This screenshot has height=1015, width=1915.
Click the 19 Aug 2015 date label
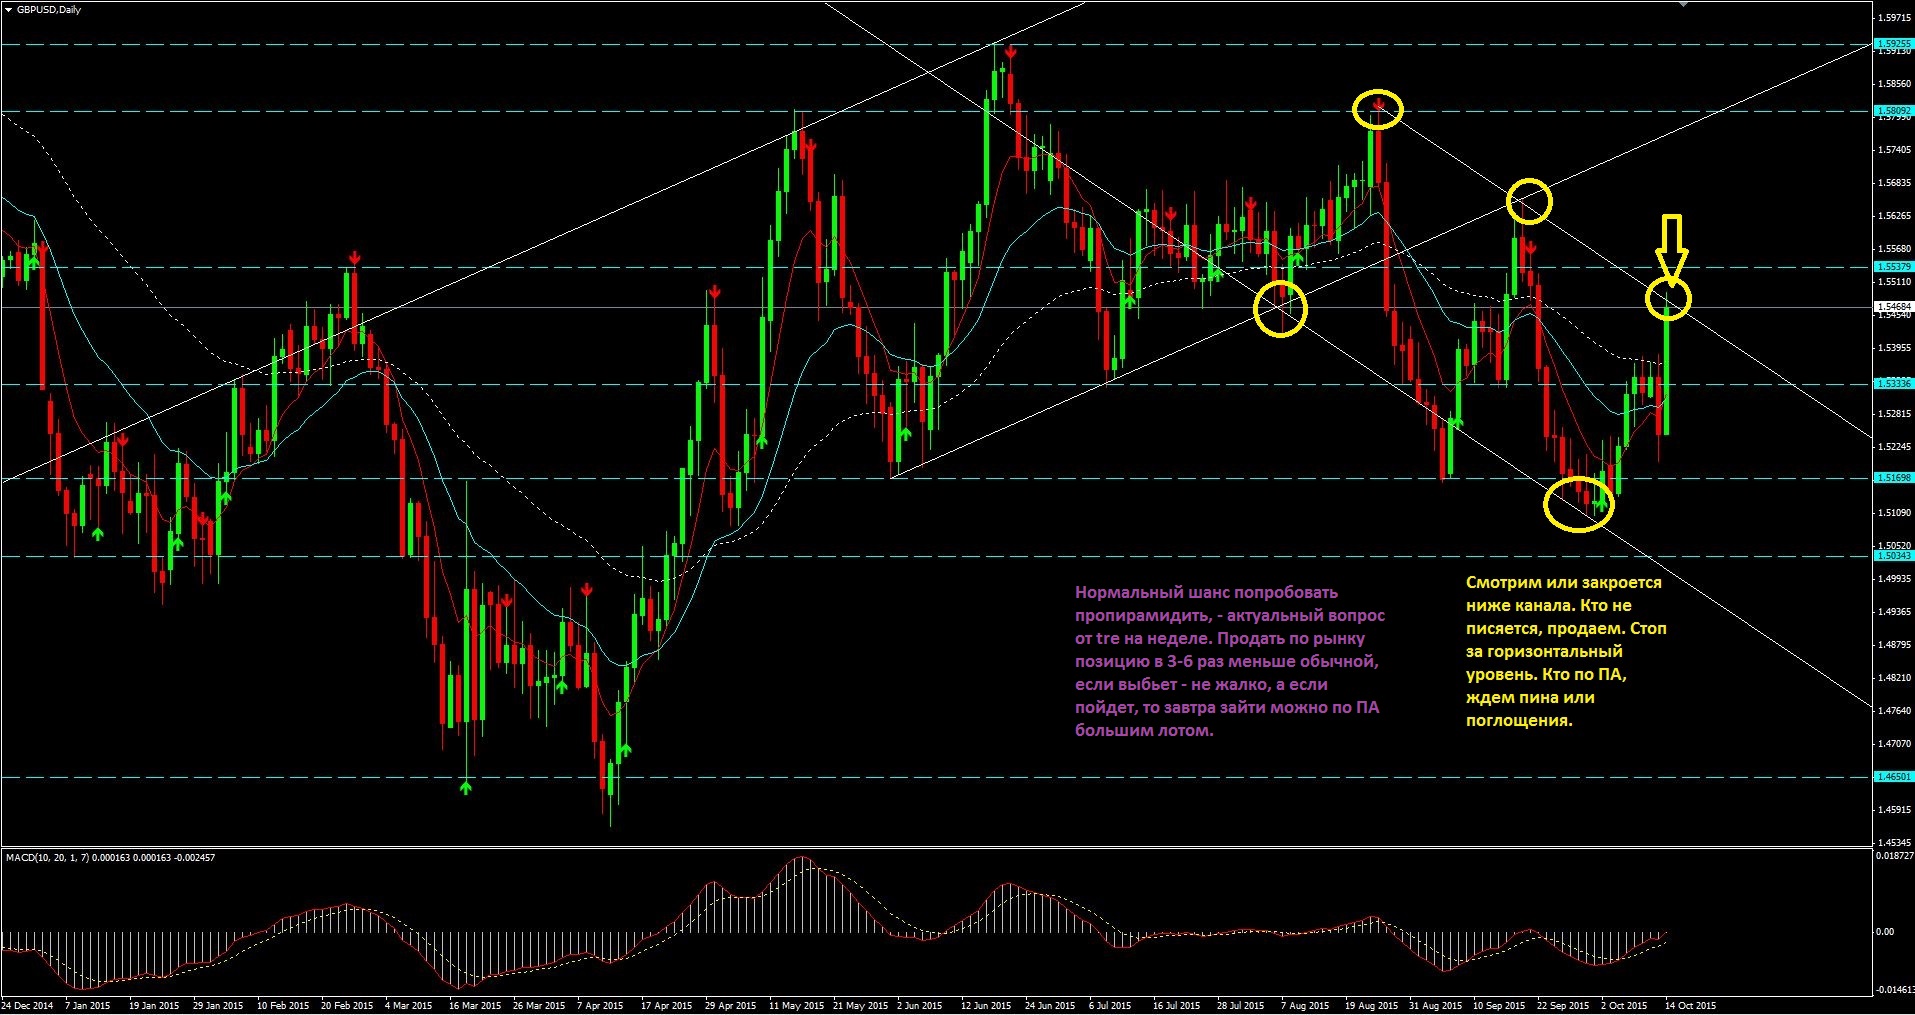(x=1371, y=1006)
